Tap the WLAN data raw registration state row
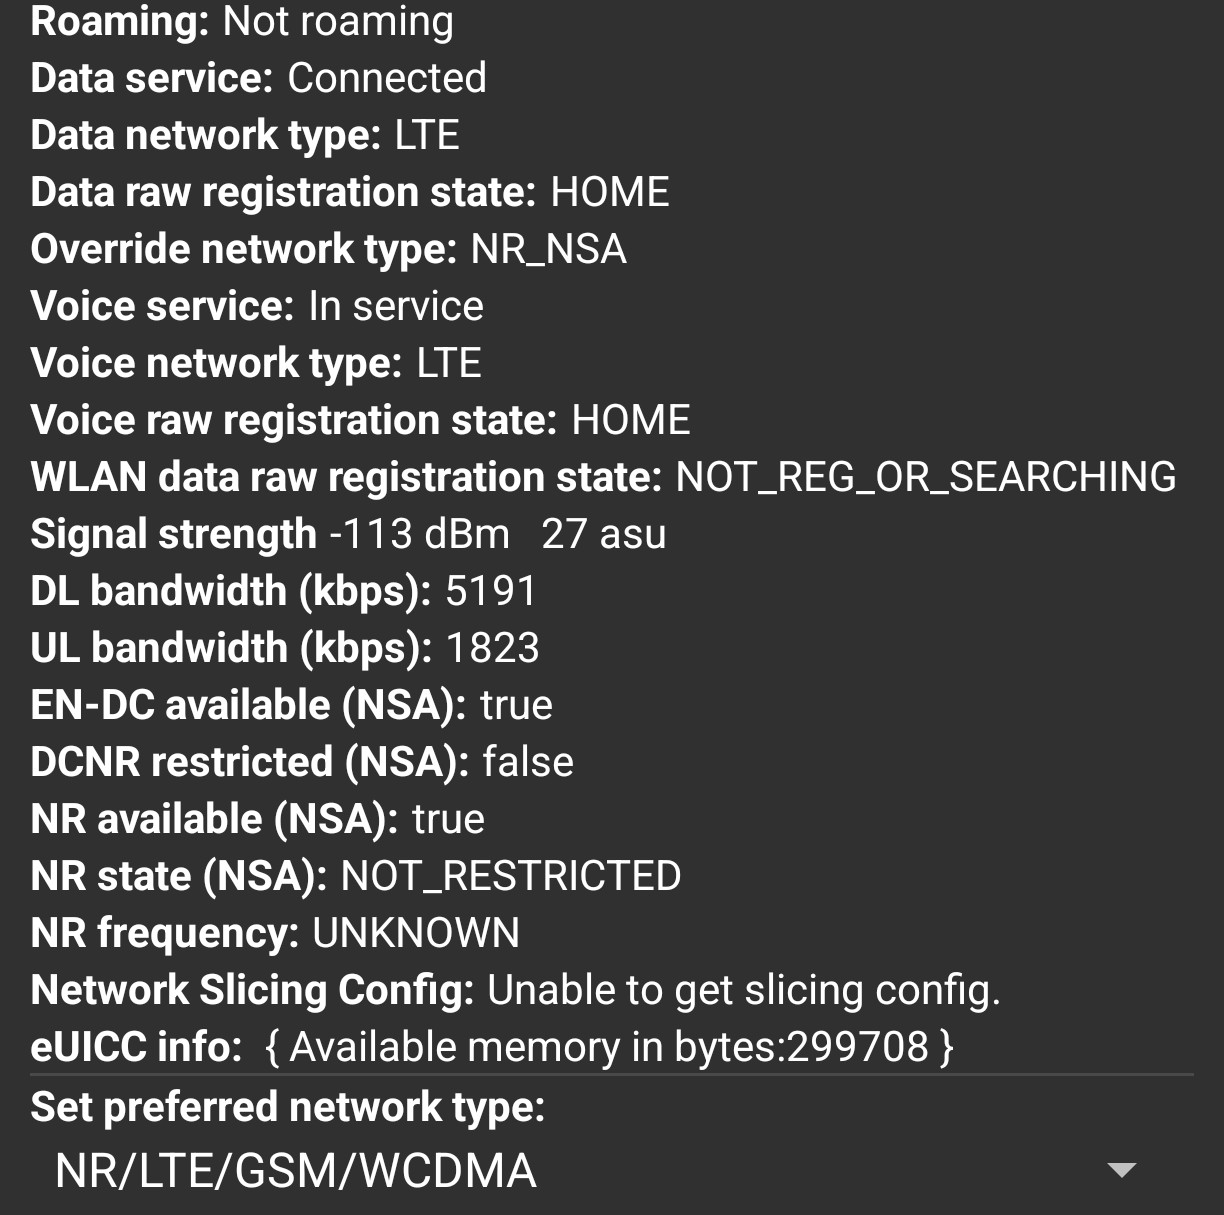 coord(602,477)
